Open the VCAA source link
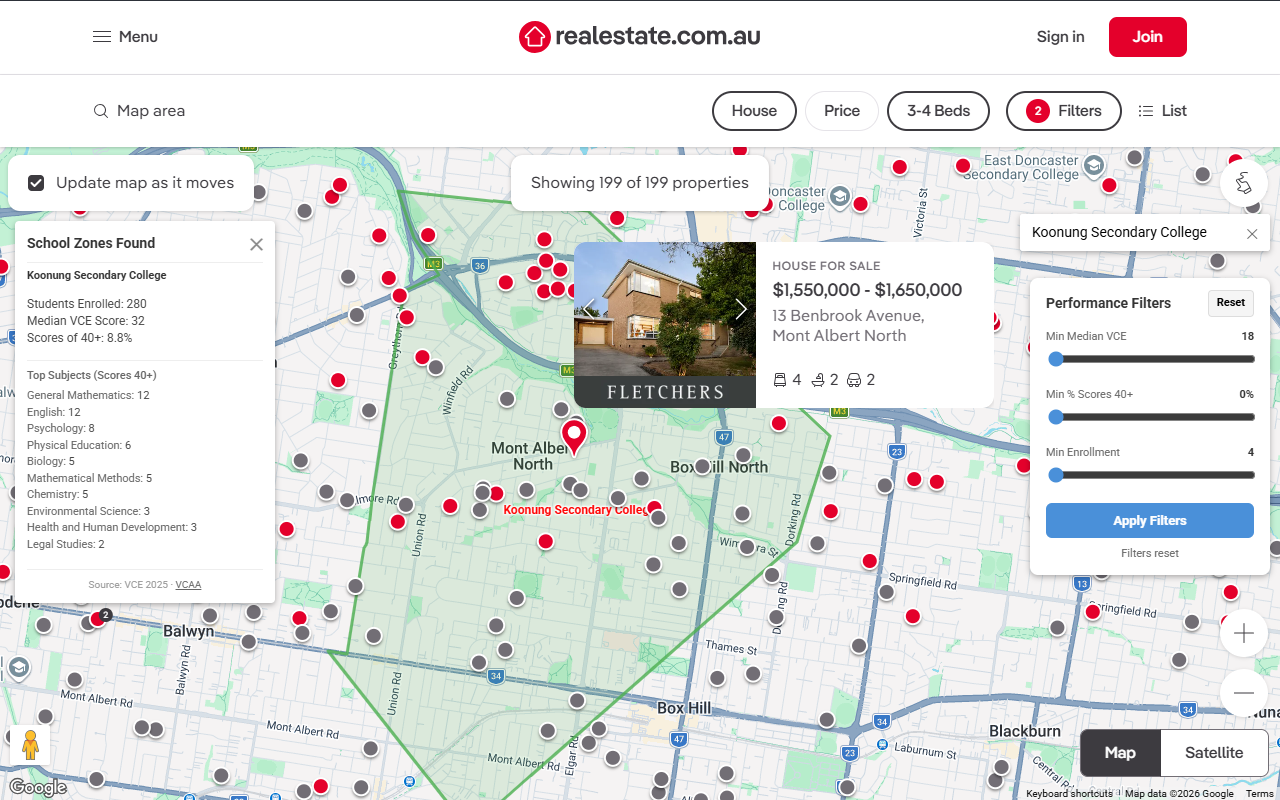Viewport: 1280px width, 800px height. [188, 584]
